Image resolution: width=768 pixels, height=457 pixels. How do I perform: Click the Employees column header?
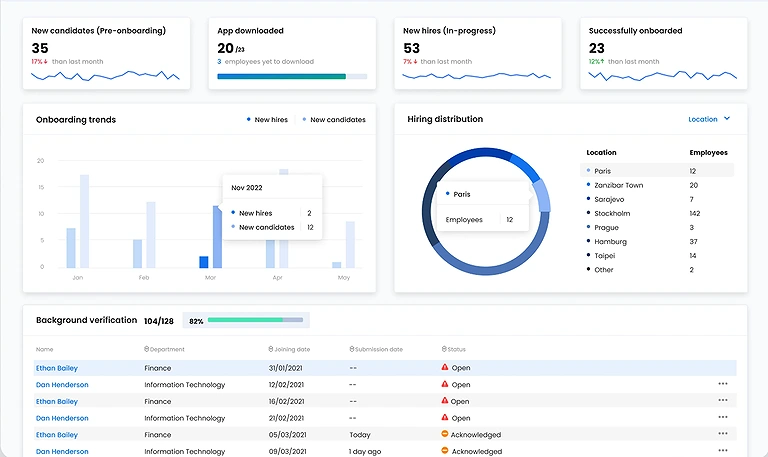(x=708, y=152)
